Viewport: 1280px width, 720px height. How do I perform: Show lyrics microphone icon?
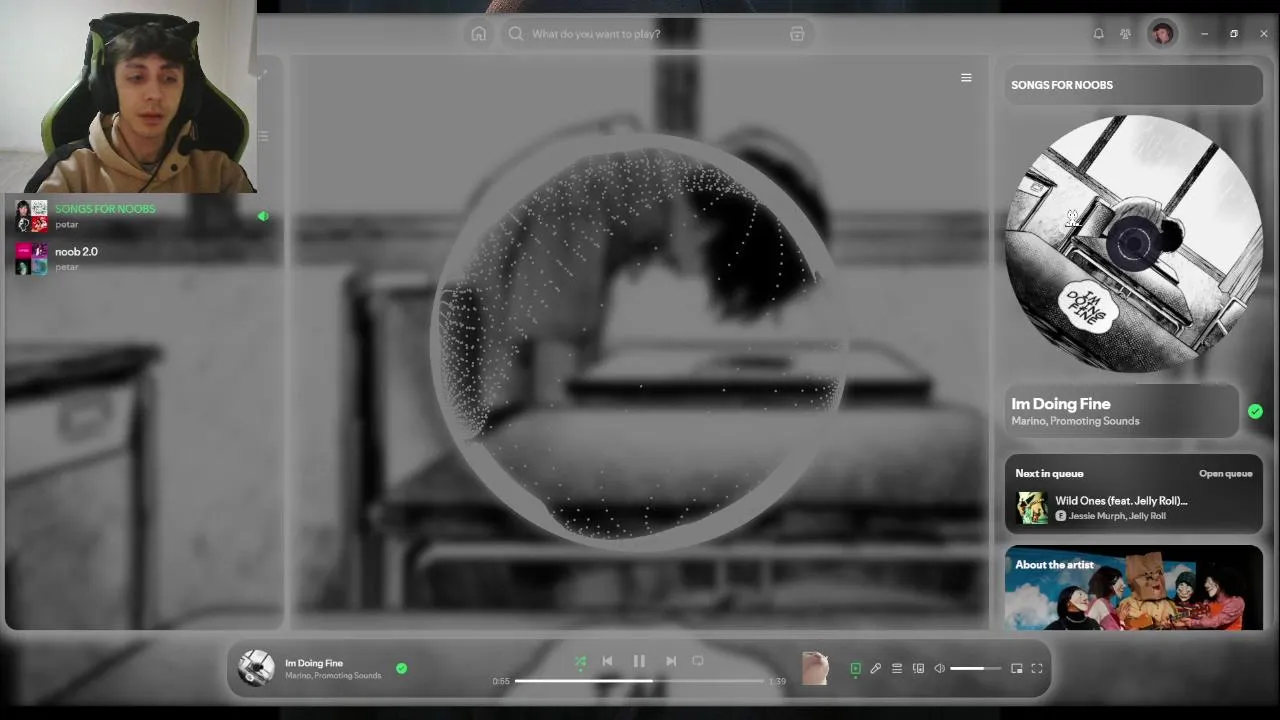pyautogui.click(x=876, y=669)
